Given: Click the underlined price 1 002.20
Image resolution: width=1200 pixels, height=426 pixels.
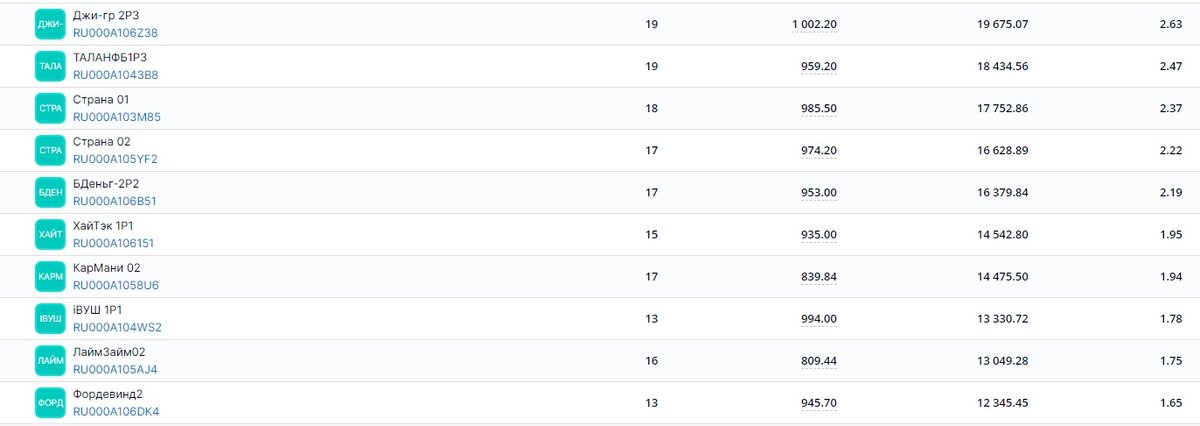Looking at the screenshot, I should pos(814,24).
